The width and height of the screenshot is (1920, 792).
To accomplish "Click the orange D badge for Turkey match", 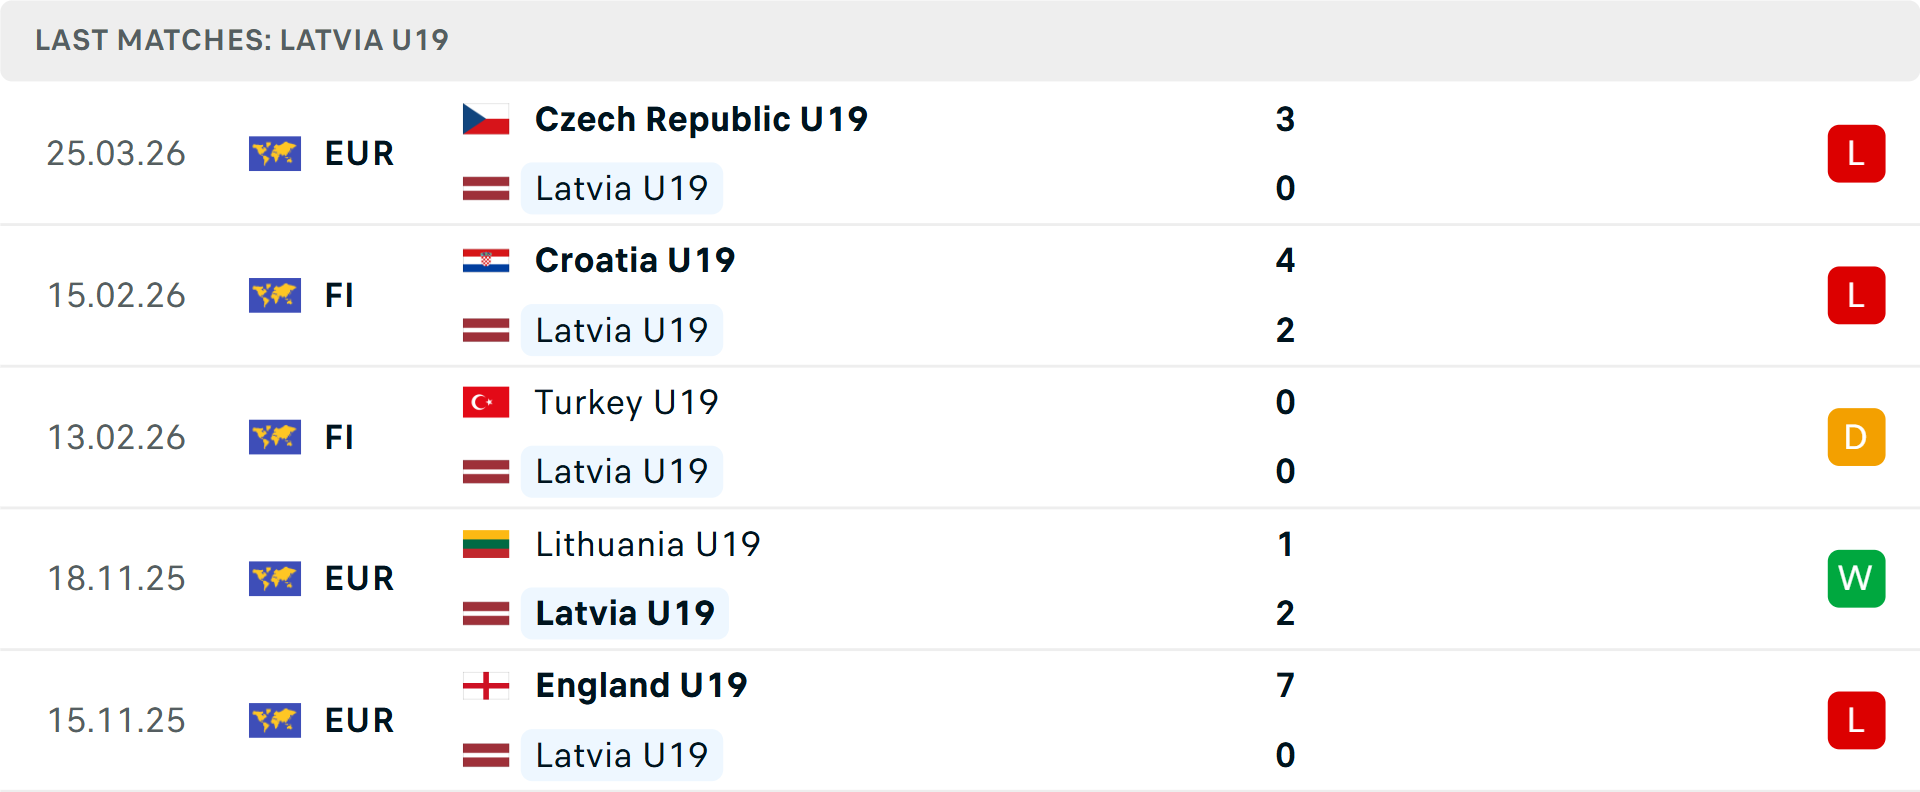I will pos(1856,437).
